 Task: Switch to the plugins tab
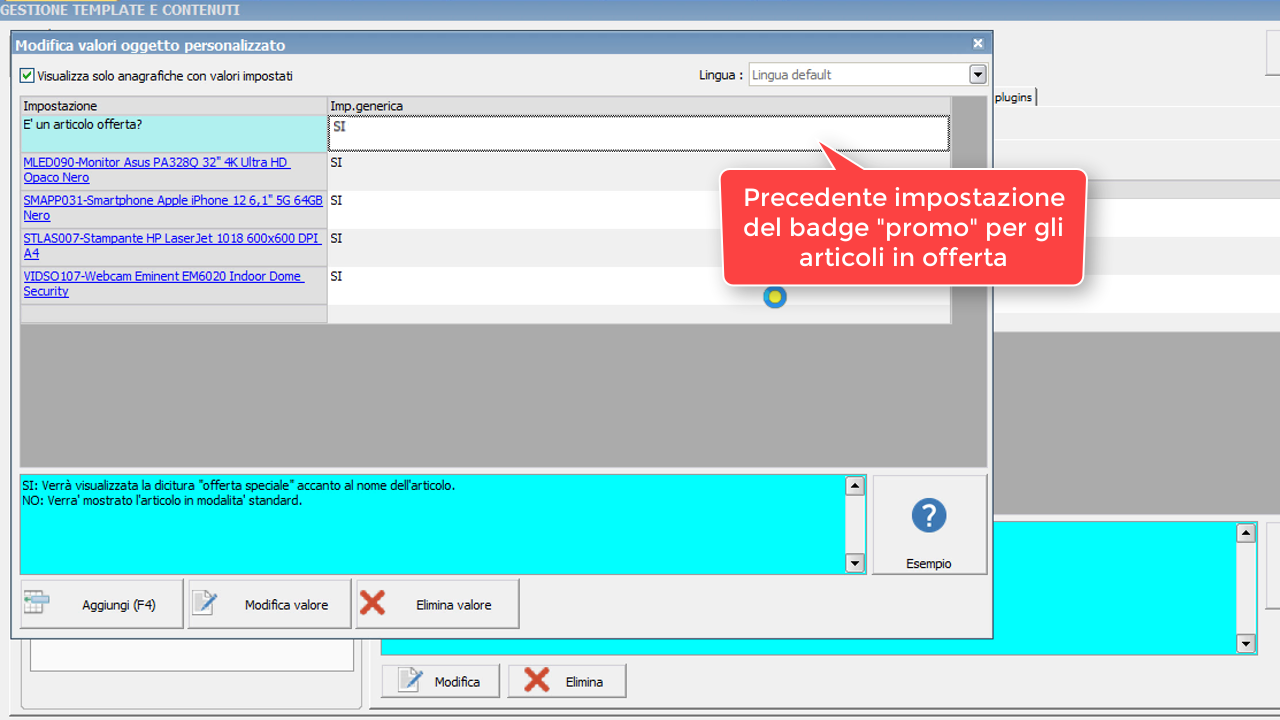pyautogui.click(x=1014, y=97)
